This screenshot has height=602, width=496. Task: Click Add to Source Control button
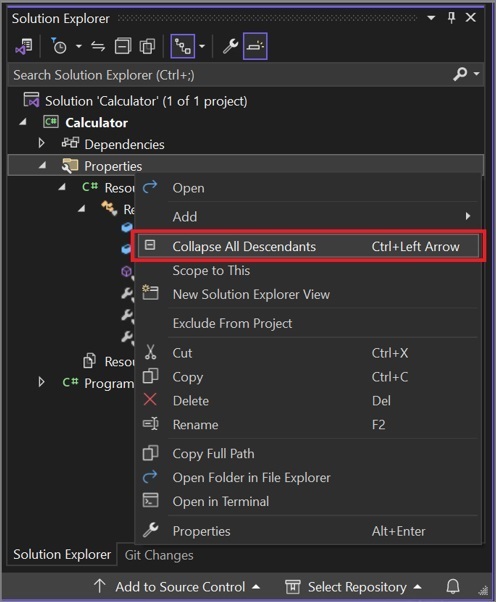177,587
